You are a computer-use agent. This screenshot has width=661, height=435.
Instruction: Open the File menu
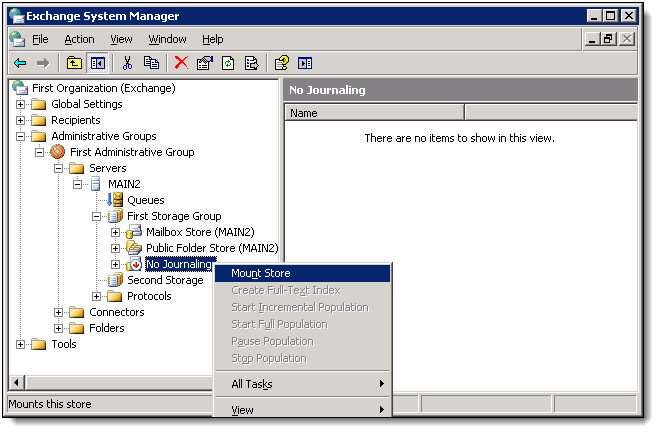click(40, 39)
